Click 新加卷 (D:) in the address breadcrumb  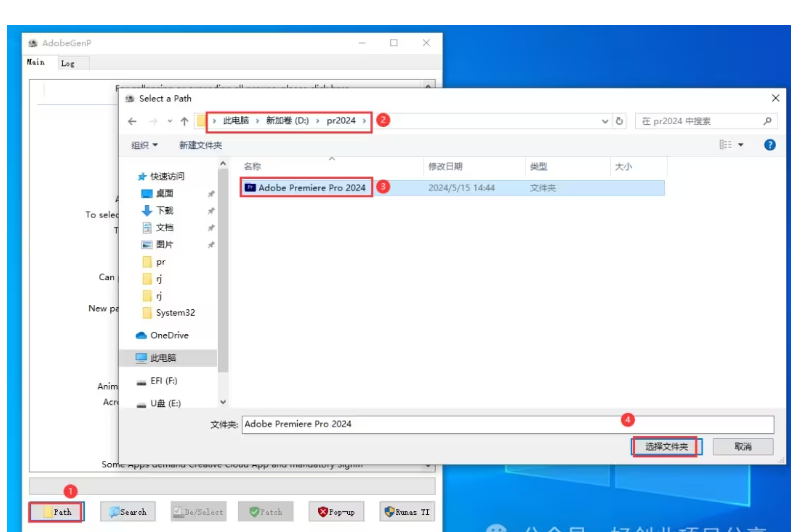tap(288, 121)
